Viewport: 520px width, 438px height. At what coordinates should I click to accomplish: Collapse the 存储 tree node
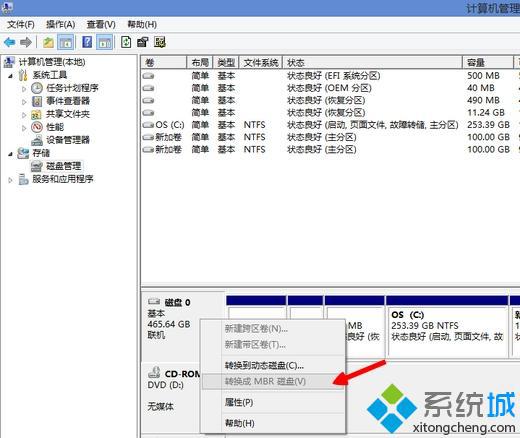click(x=11, y=154)
